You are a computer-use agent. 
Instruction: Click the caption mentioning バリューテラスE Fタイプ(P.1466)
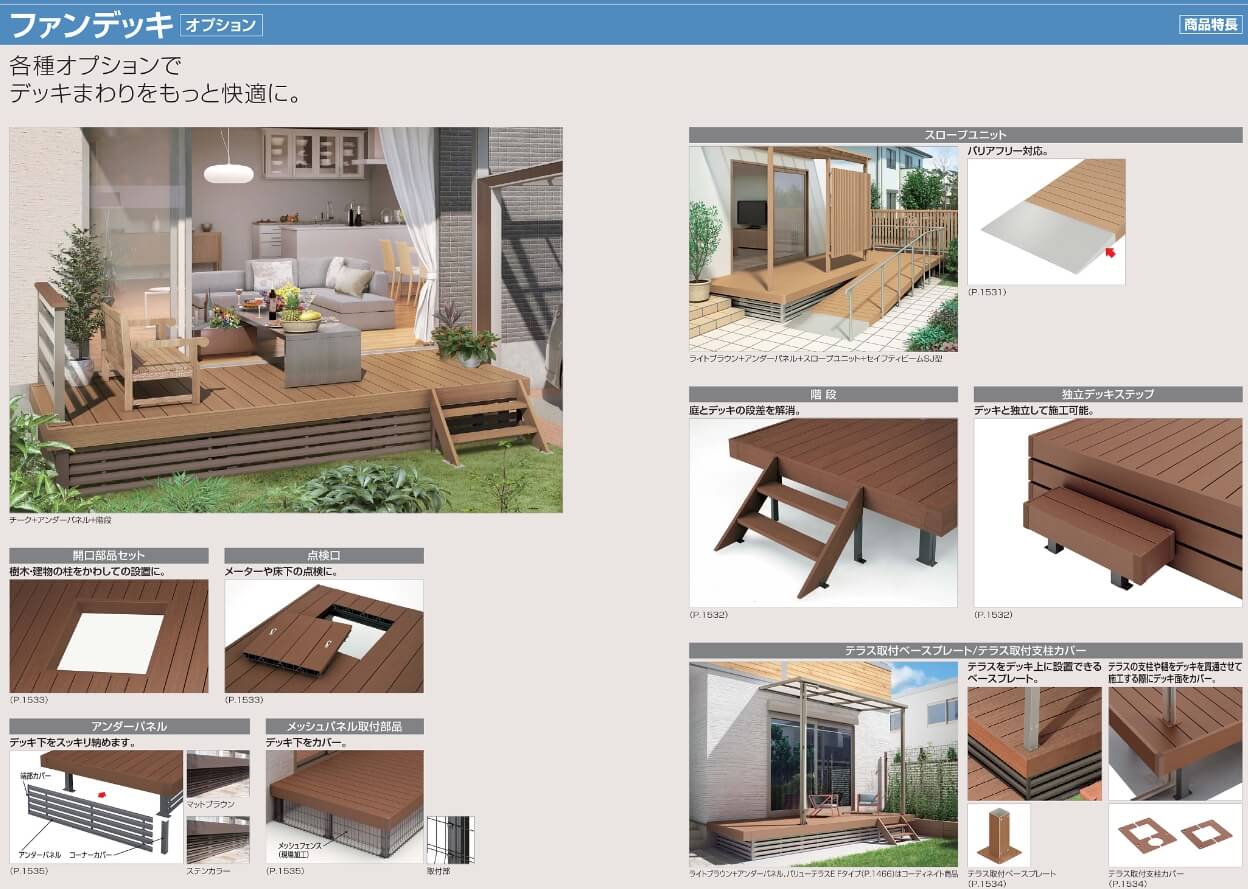pyautogui.click(x=823, y=873)
